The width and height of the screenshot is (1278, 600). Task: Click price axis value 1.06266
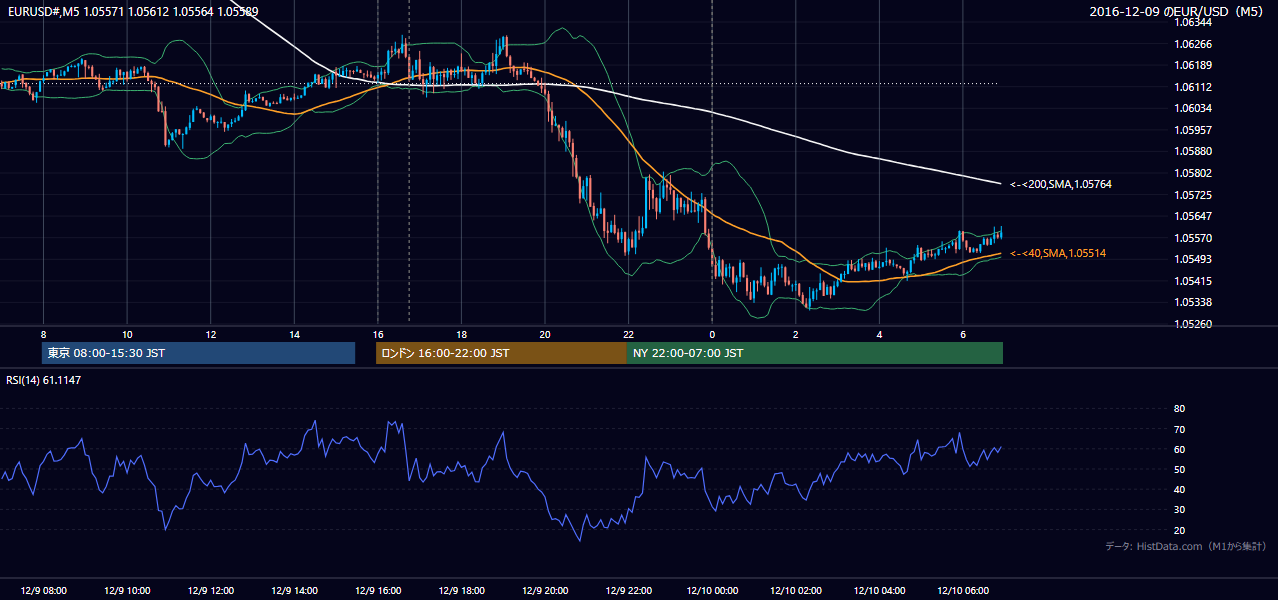(x=1191, y=44)
